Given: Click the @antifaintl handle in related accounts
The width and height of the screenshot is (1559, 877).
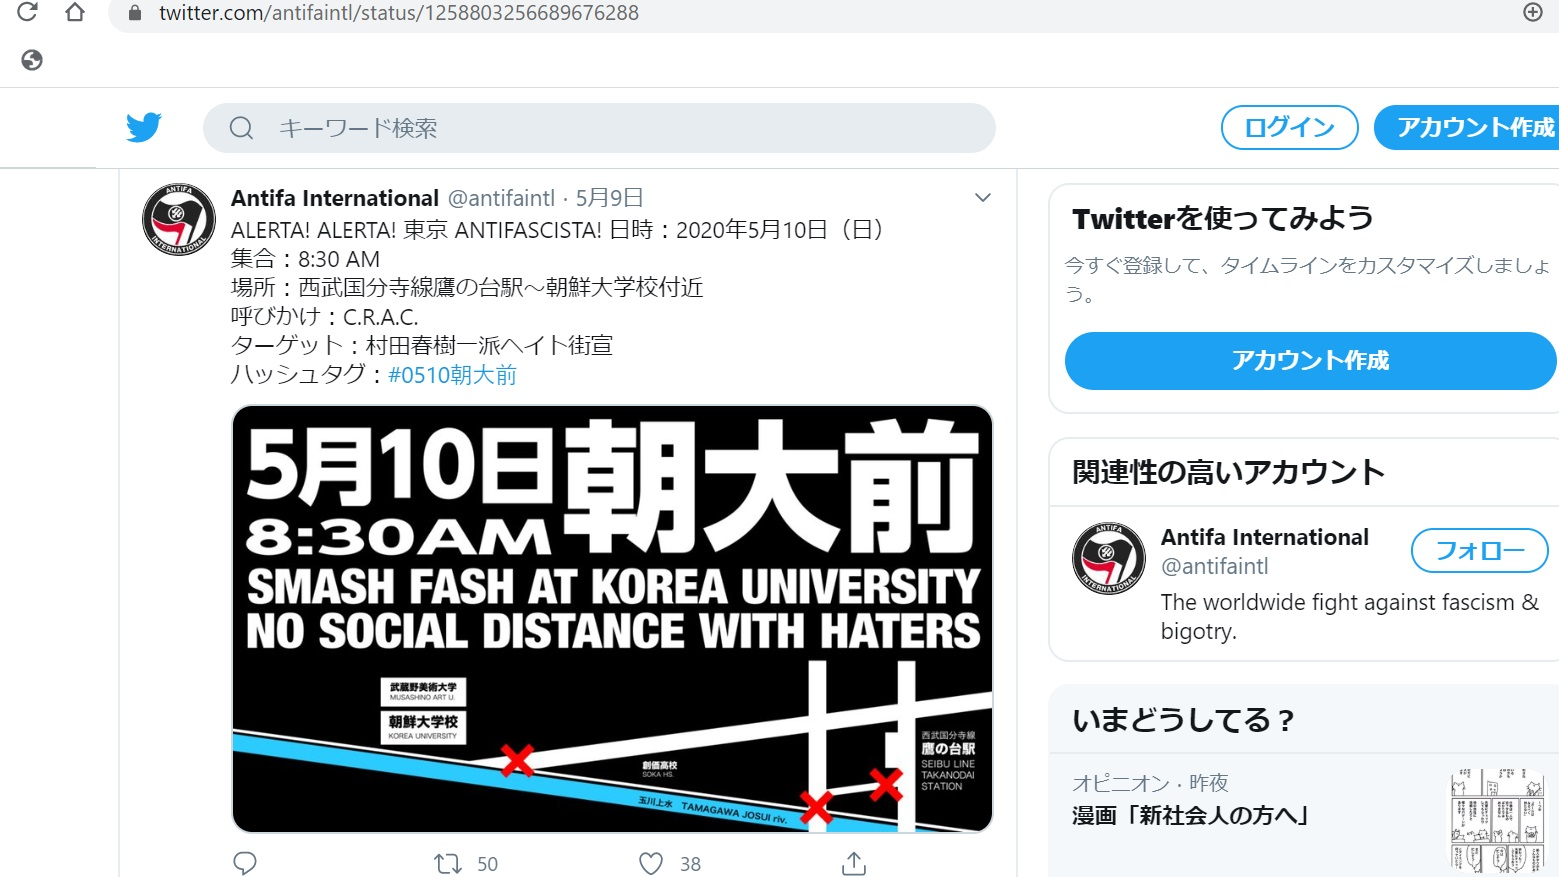Looking at the screenshot, I should tap(1214, 566).
